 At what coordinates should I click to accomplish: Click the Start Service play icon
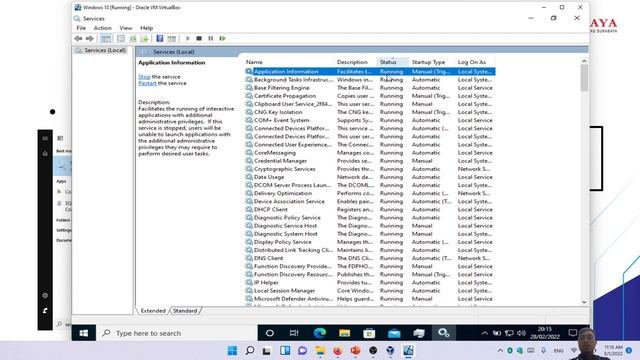click(x=188, y=38)
